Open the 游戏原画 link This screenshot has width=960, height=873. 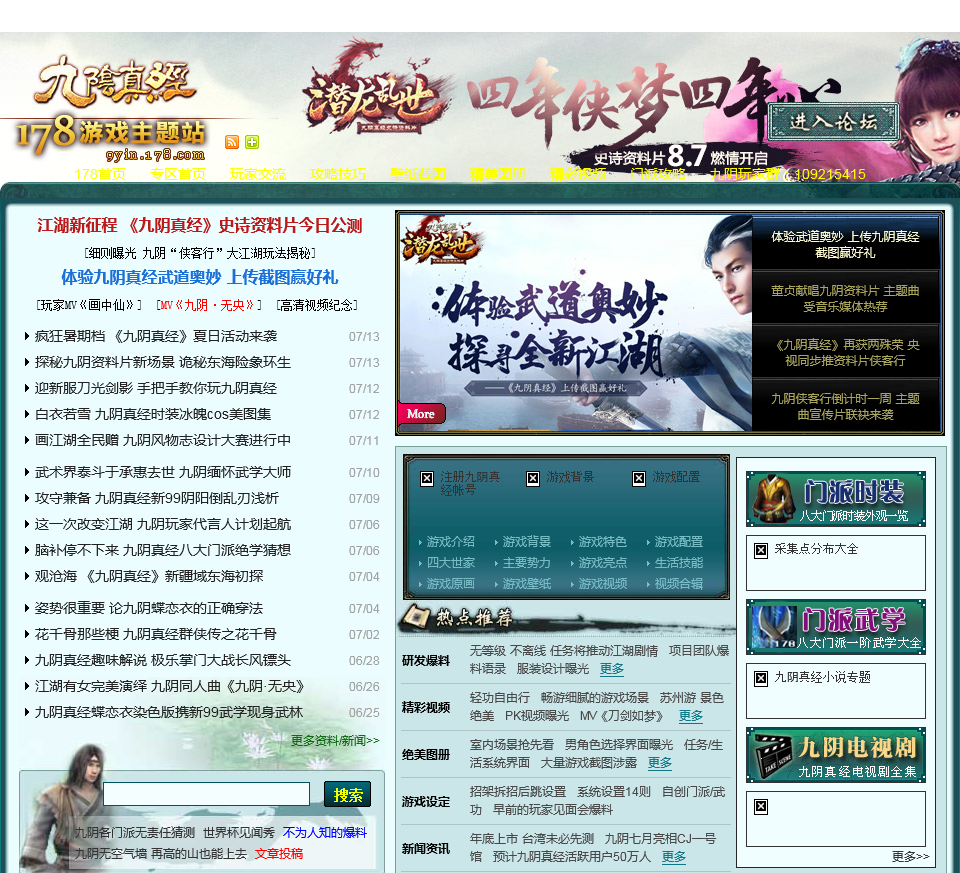click(x=450, y=584)
